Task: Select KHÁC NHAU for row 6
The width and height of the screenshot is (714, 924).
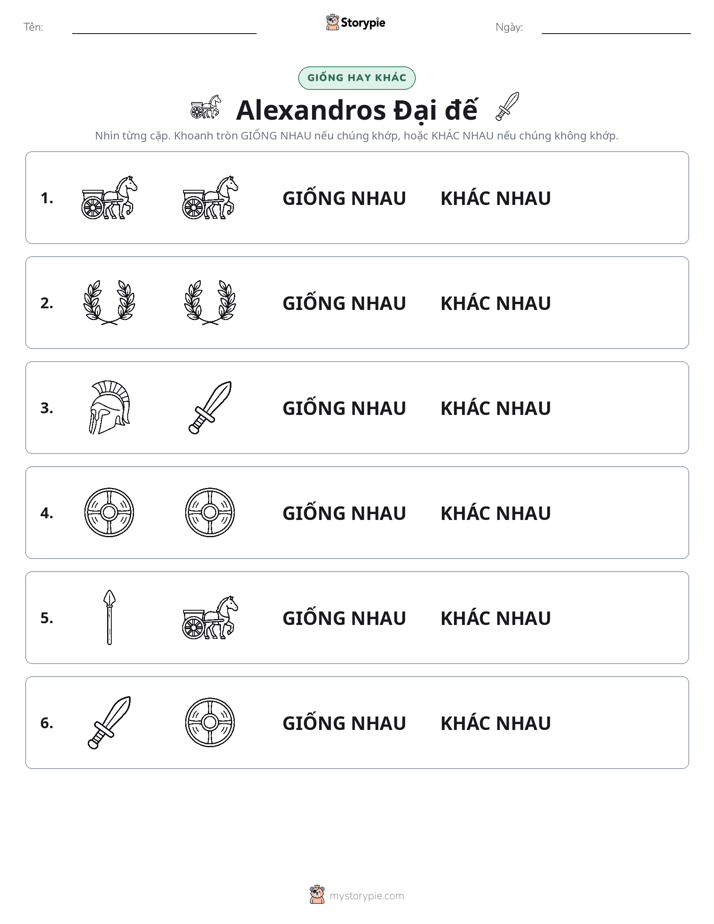Action: [495, 722]
